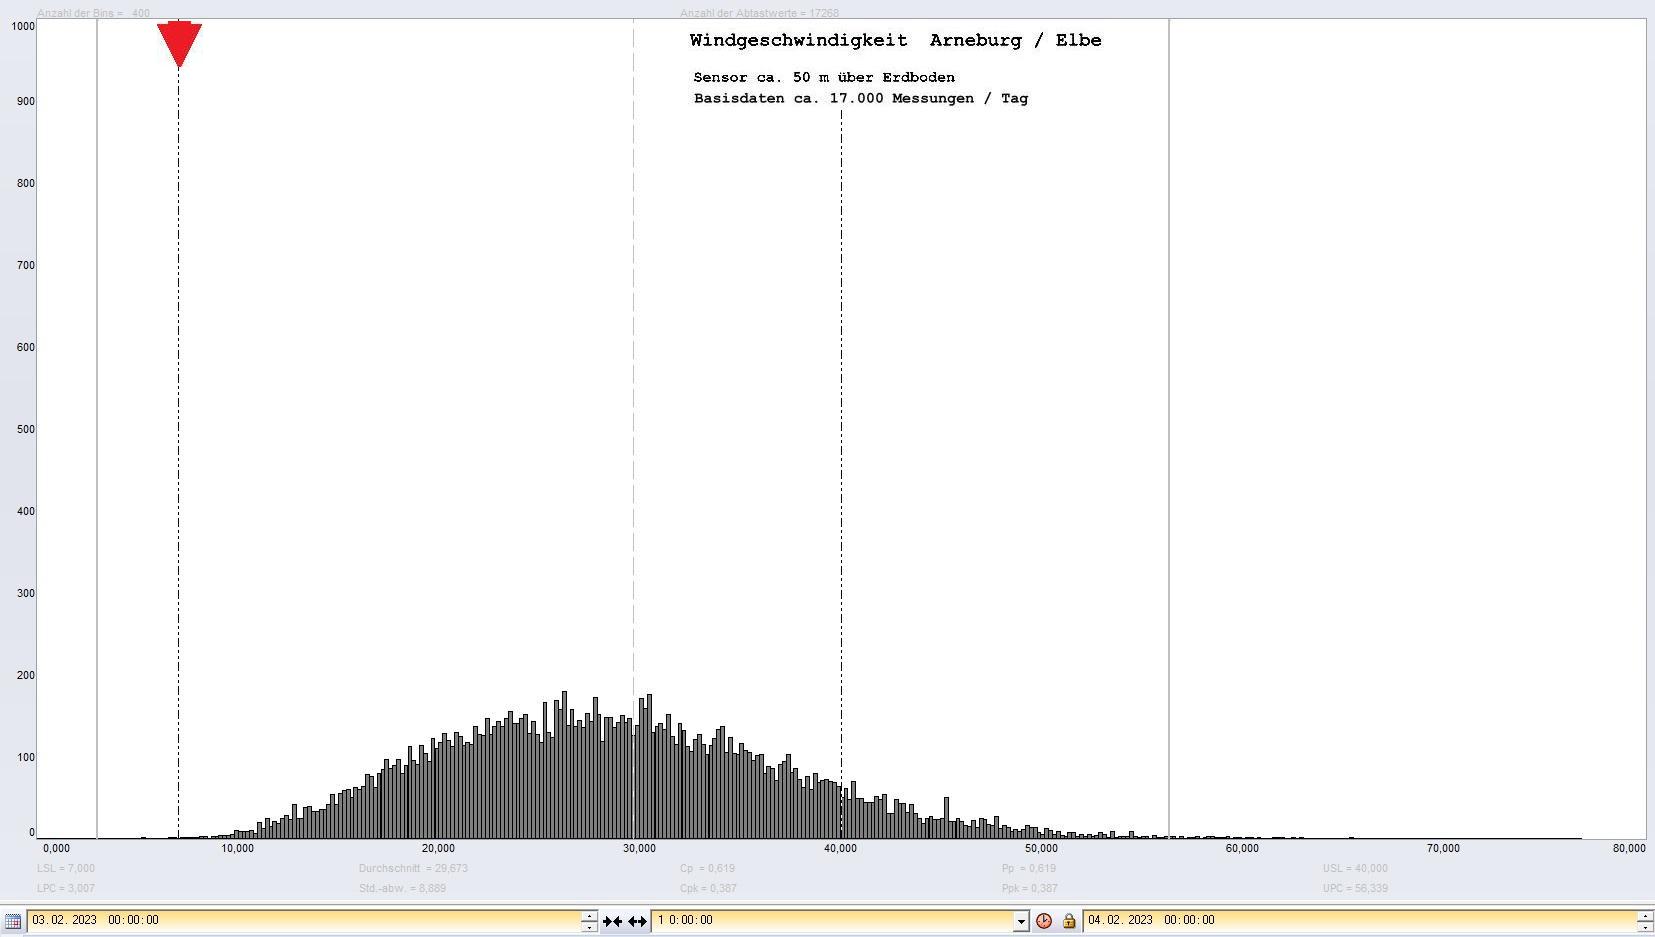Increase start date with up spinner arrow

589,915
